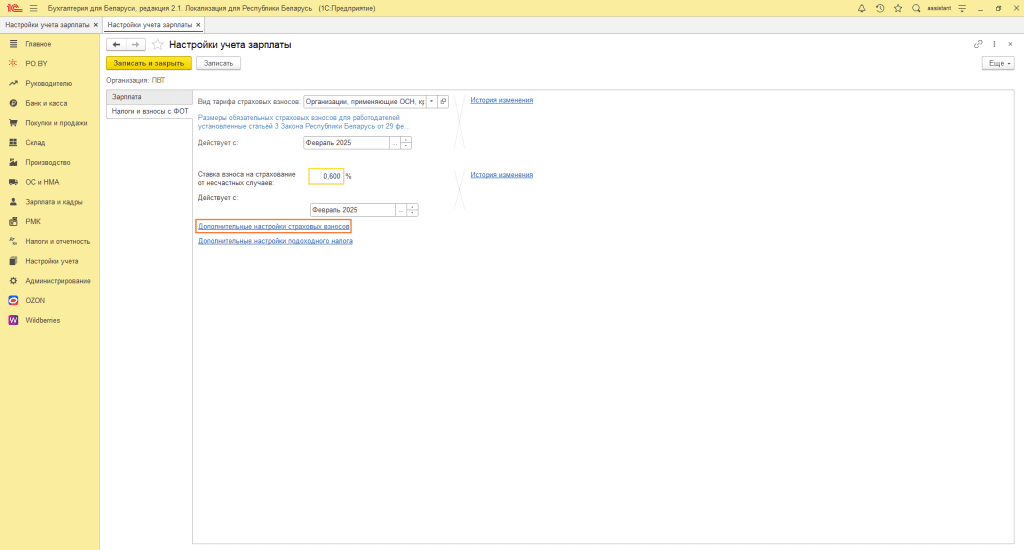Open РМК section

50,221
